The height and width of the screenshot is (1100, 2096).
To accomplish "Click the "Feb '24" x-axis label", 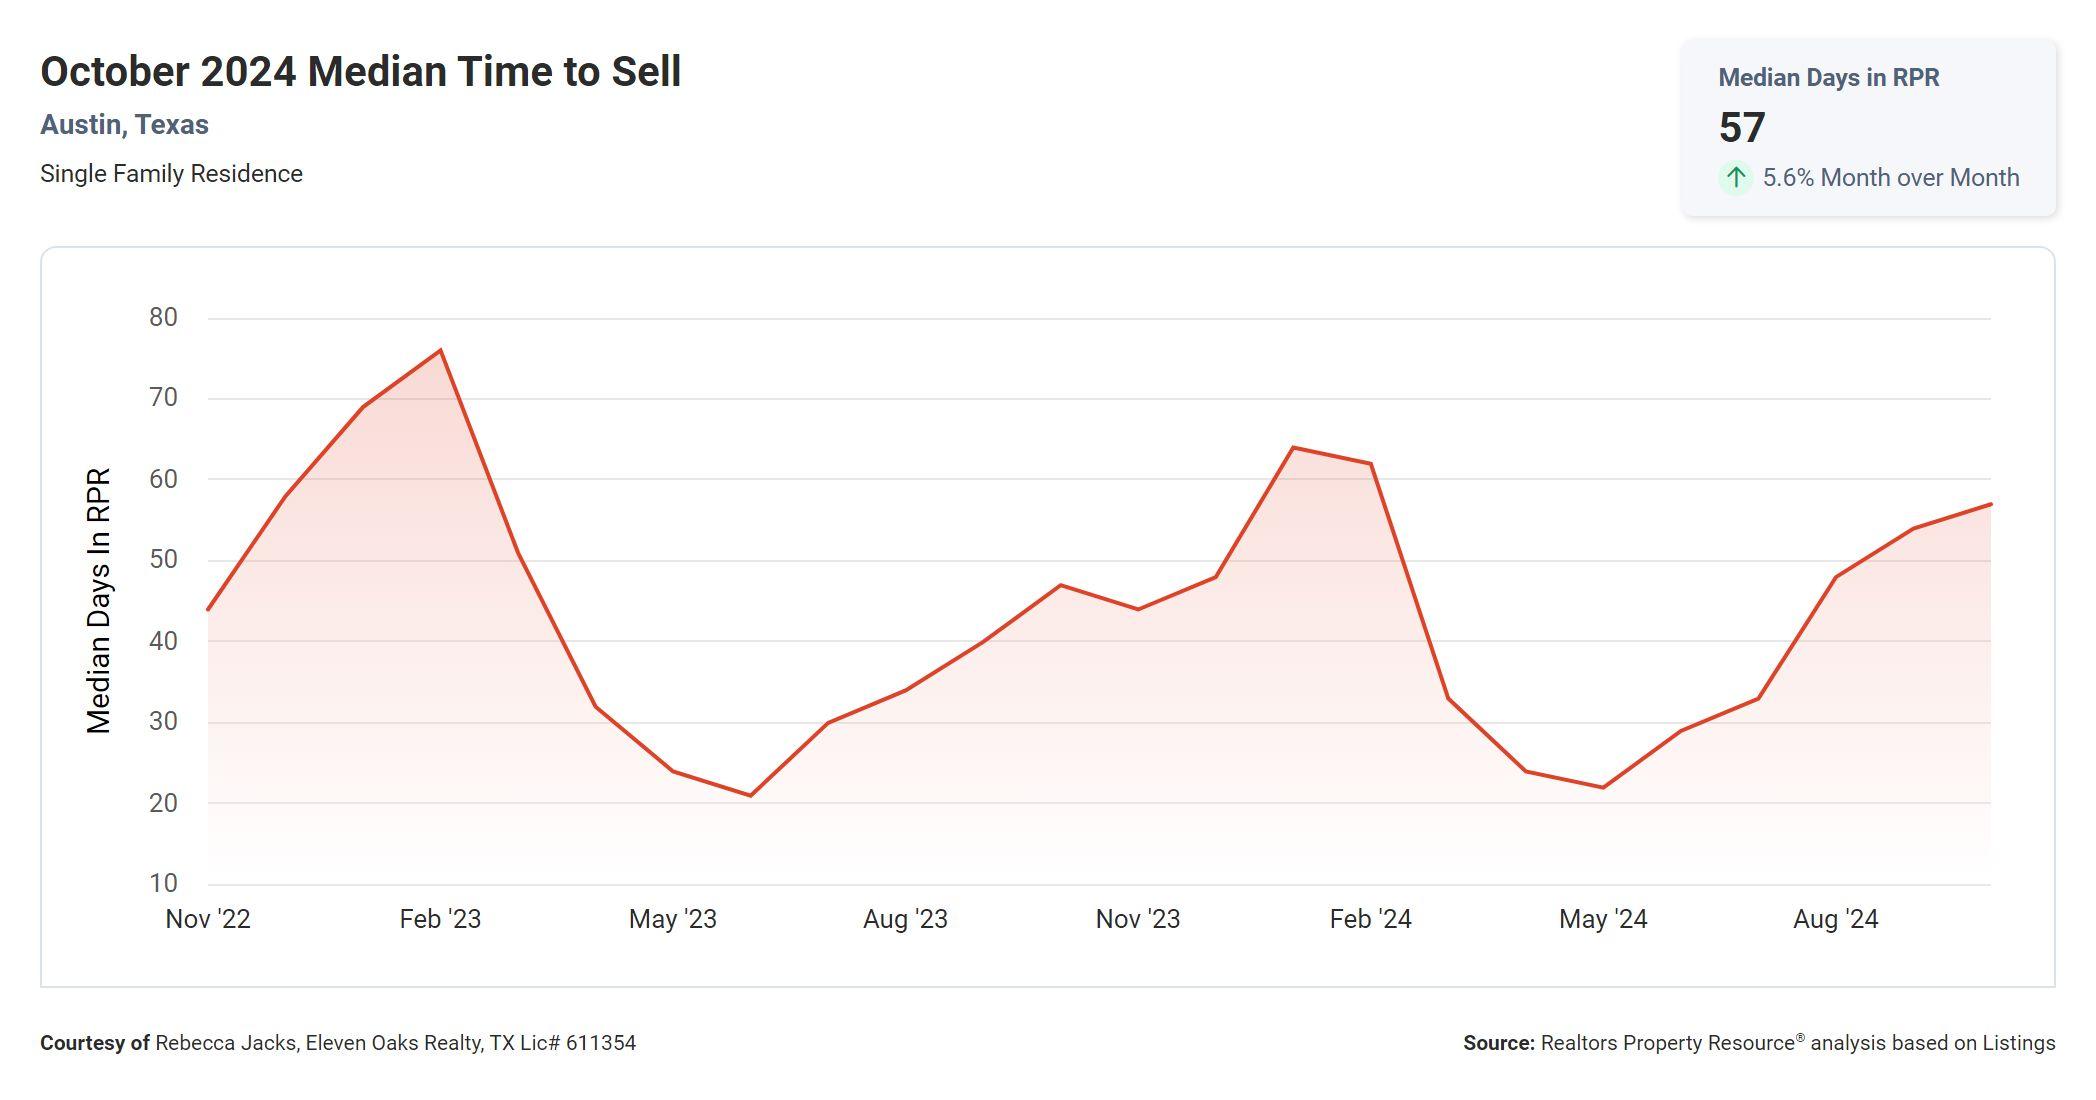I will [x=1370, y=919].
